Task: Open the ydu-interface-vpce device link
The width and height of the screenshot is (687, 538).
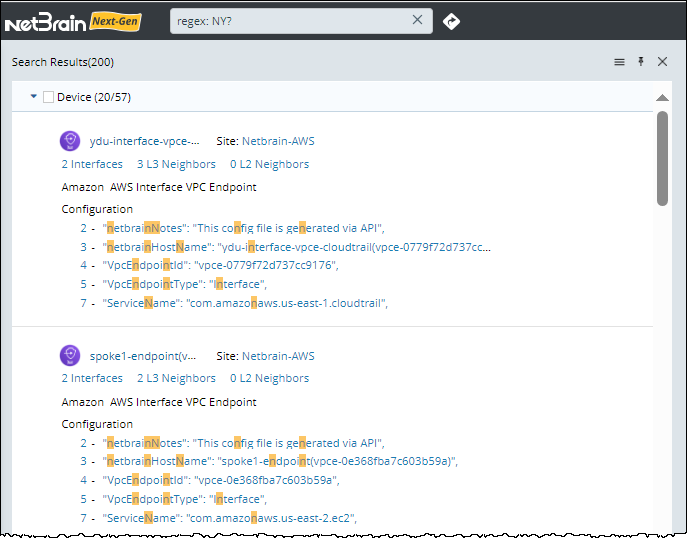Action: (145, 141)
